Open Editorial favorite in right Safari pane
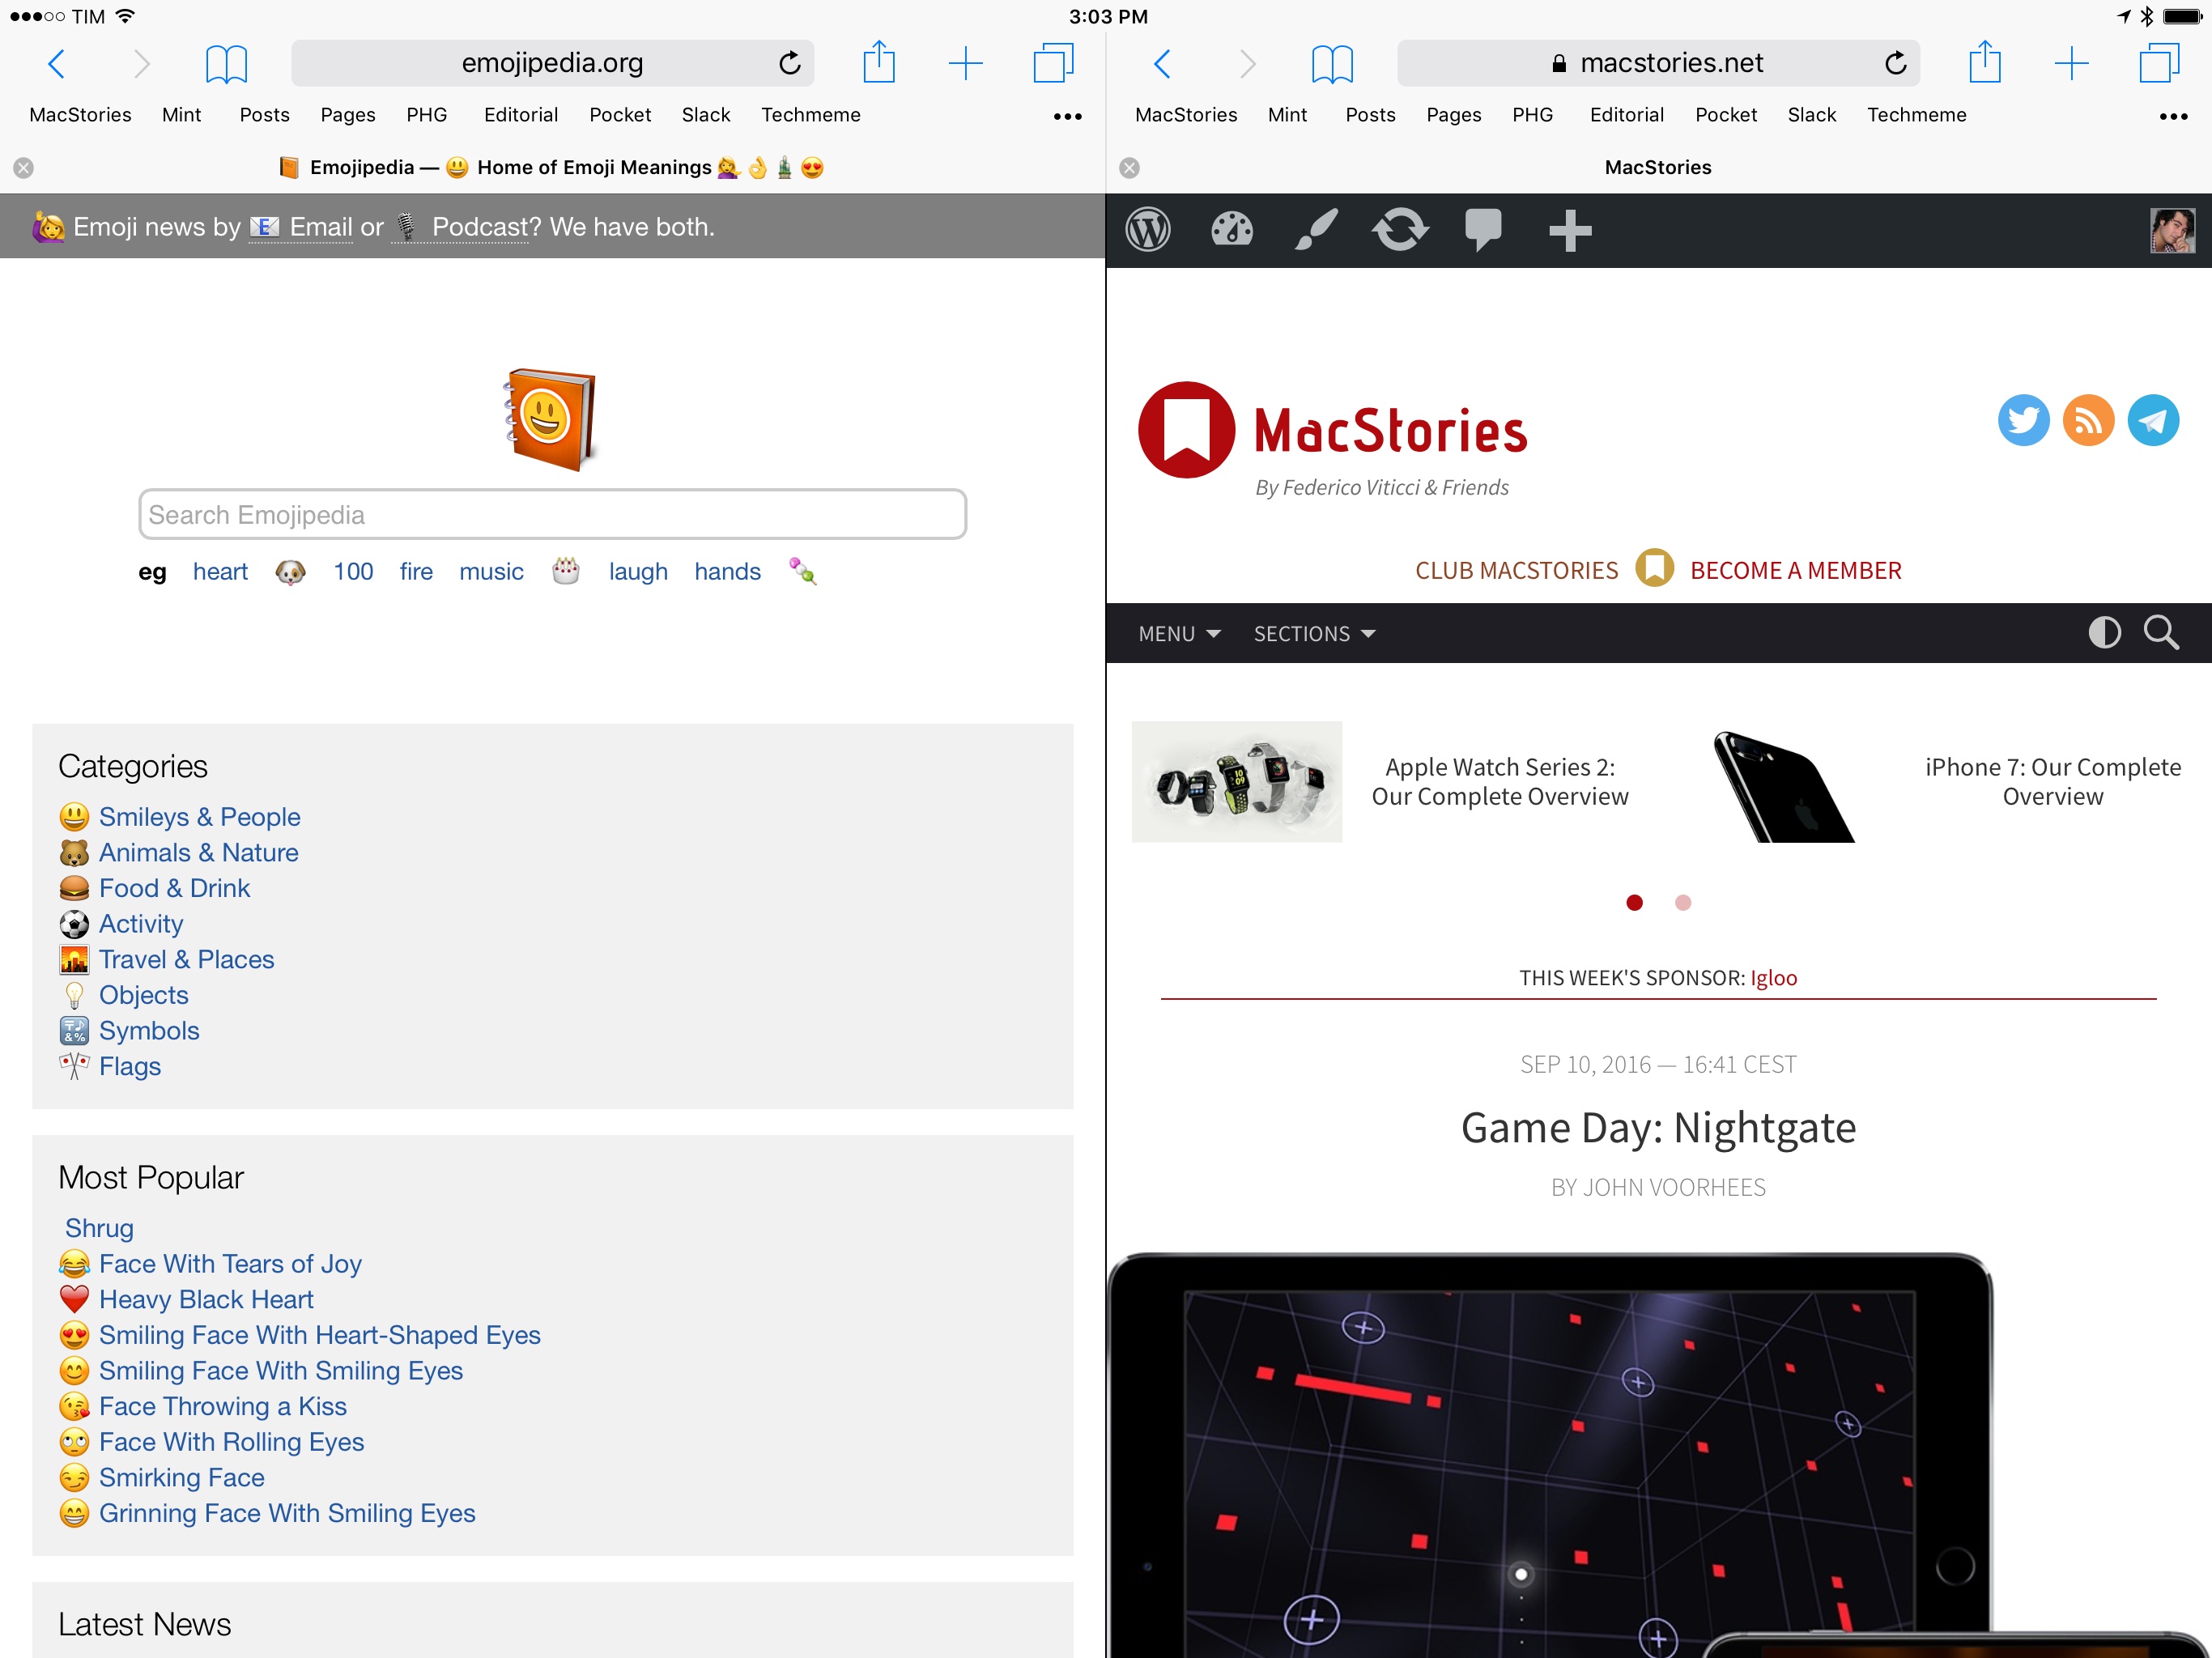 [1627, 115]
